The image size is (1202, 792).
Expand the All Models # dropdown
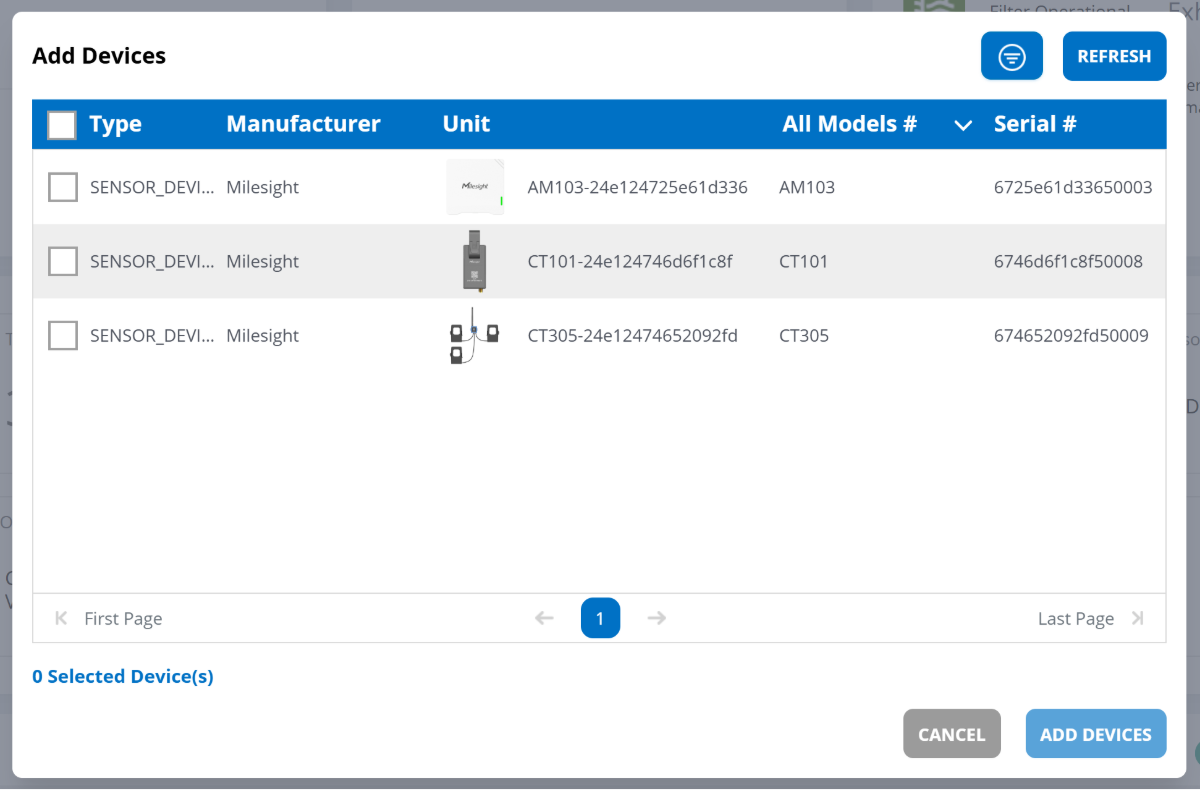click(x=963, y=125)
